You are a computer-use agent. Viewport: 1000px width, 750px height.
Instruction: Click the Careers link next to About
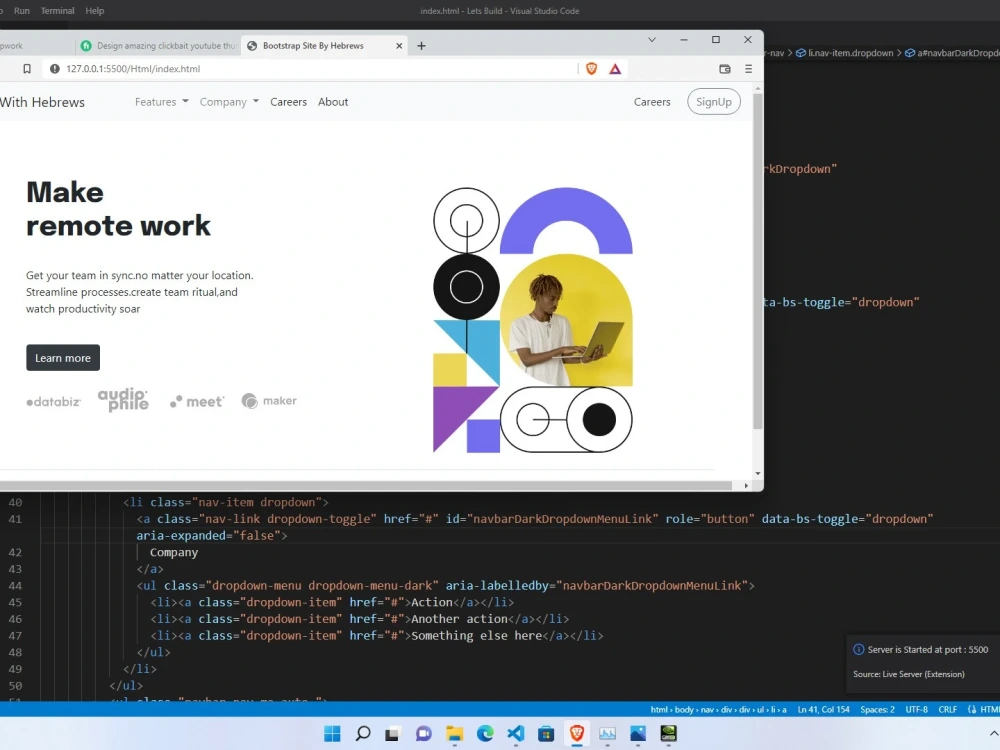click(288, 102)
